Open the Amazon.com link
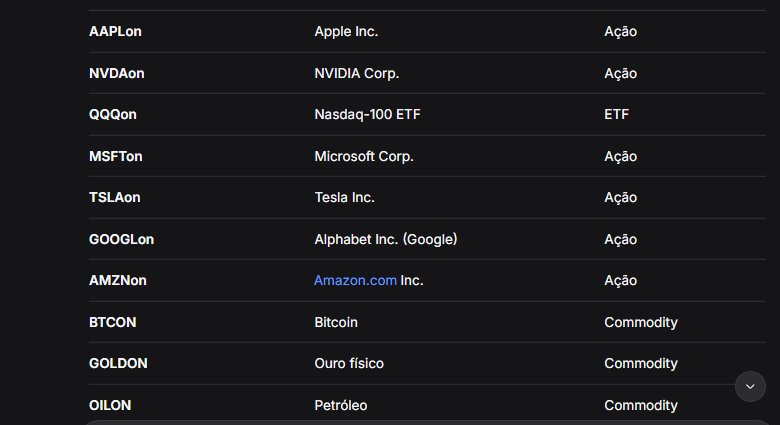This screenshot has width=780, height=425. (x=355, y=280)
